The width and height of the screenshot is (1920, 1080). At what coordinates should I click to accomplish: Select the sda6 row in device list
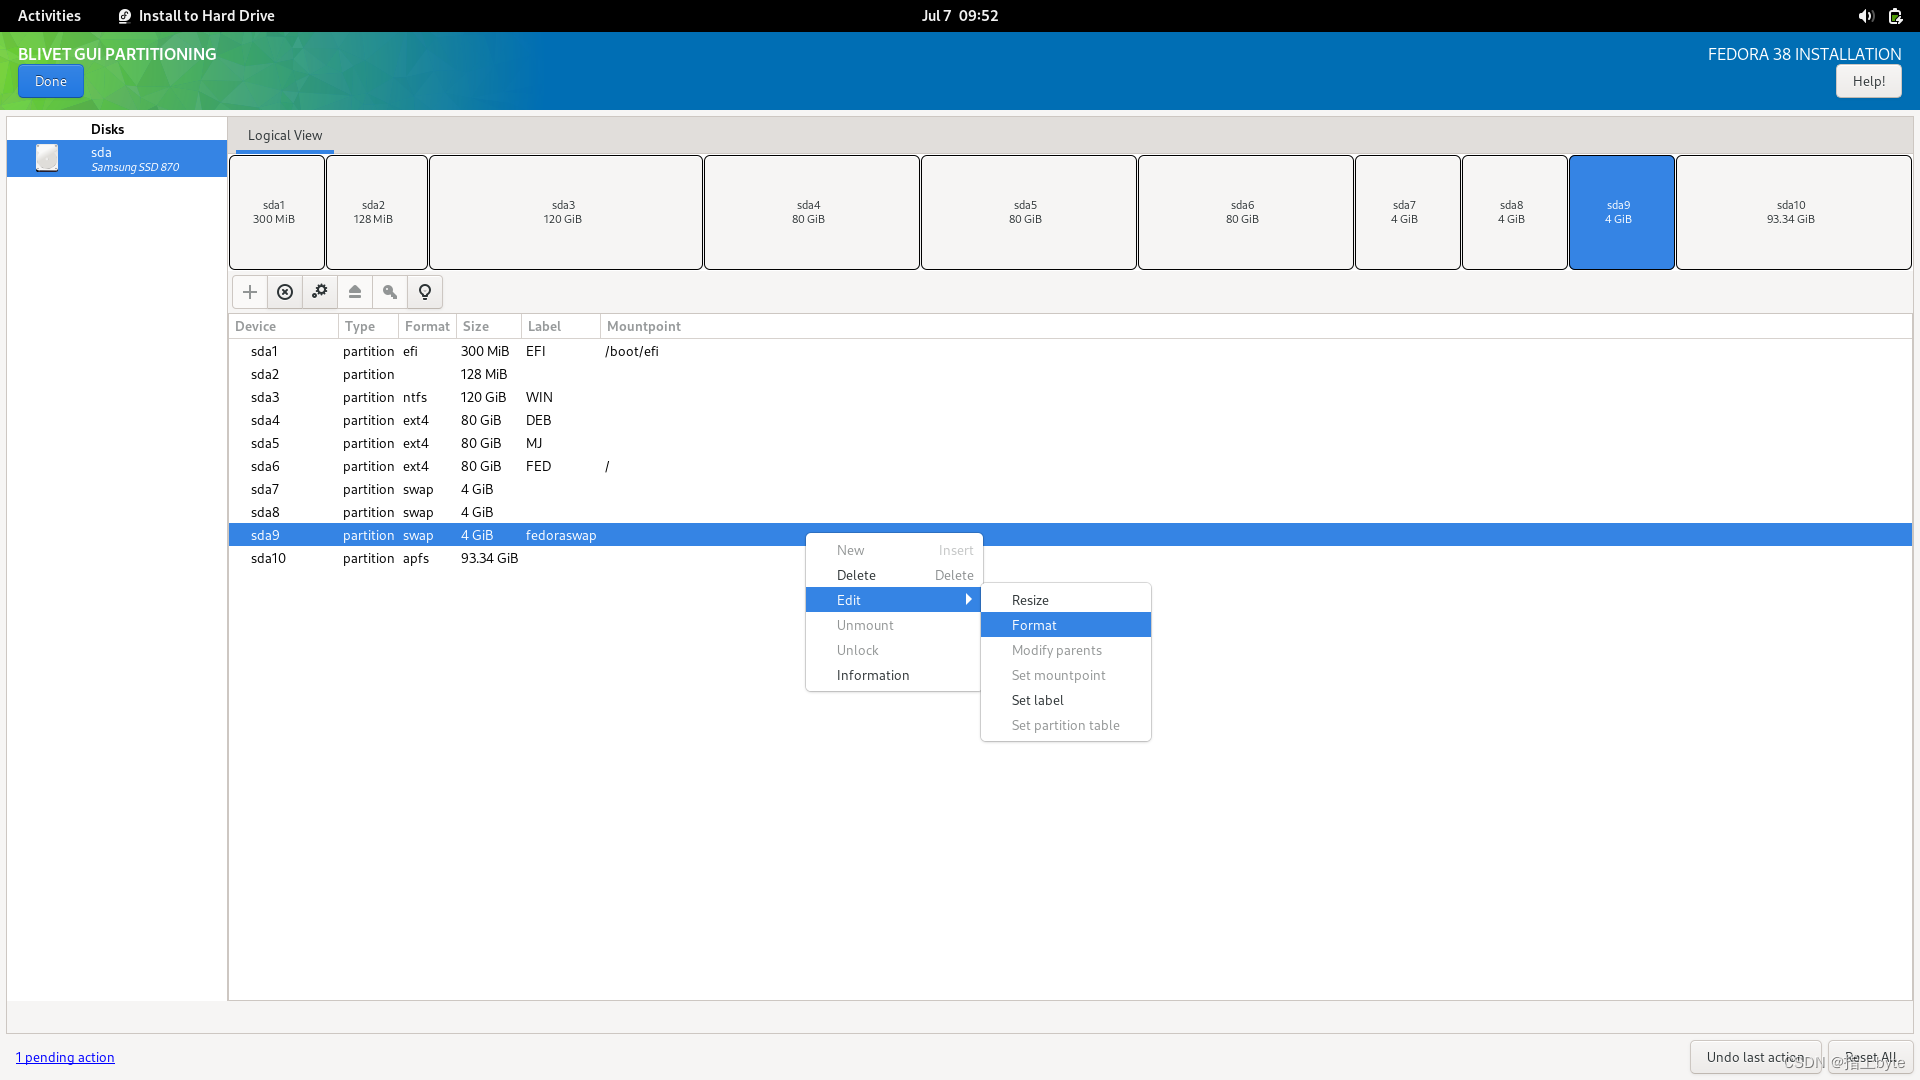tap(265, 466)
